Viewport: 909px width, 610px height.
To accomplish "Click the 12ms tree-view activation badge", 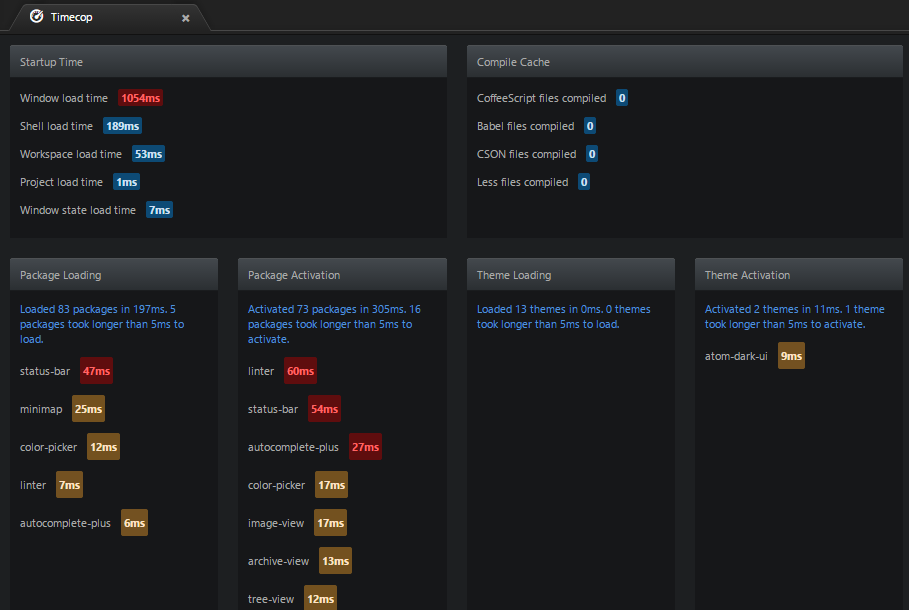I will (x=321, y=598).
